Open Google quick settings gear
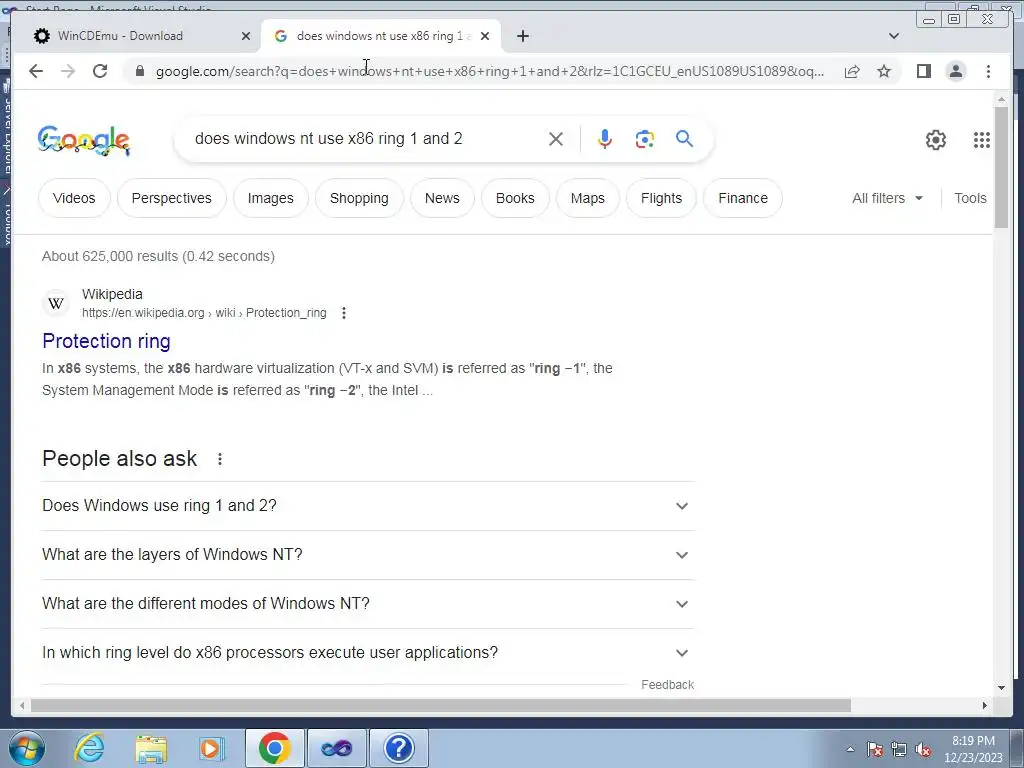Image resolution: width=1024 pixels, height=768 pixels. coord(936,140)
